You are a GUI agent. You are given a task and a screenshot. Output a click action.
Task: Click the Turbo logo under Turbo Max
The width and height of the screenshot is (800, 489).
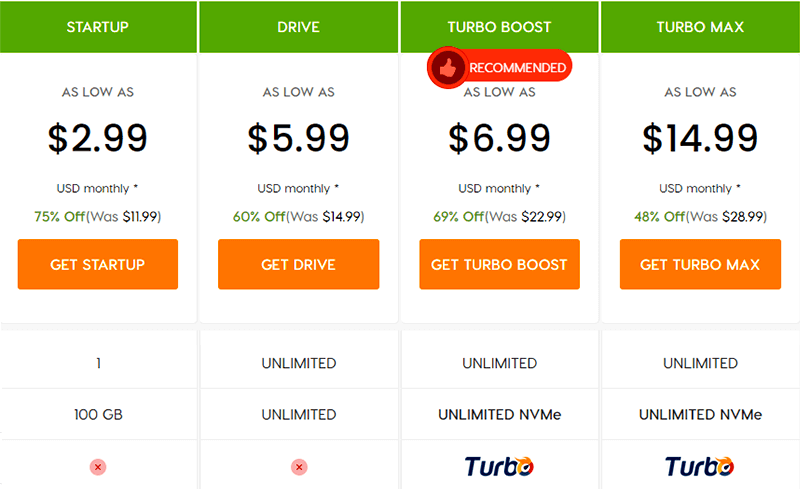point(700,466)
